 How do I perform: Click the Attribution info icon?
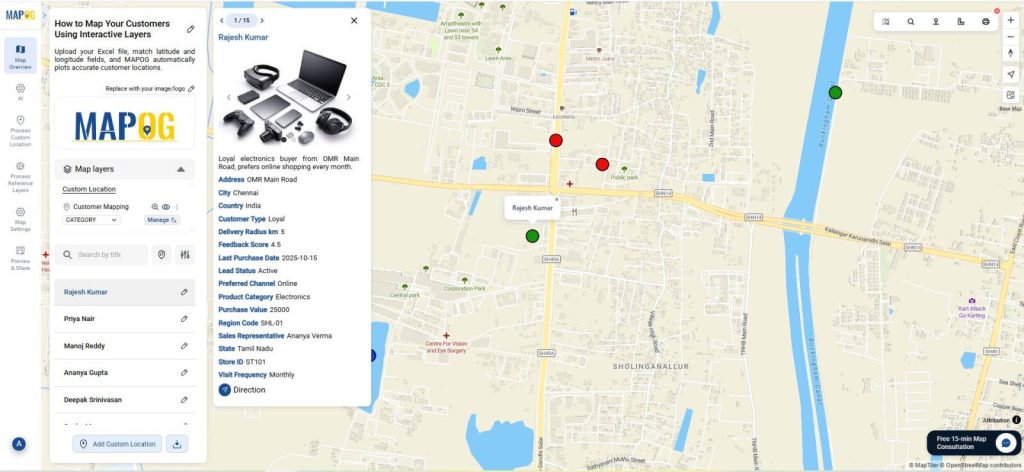coord(1016,420)
